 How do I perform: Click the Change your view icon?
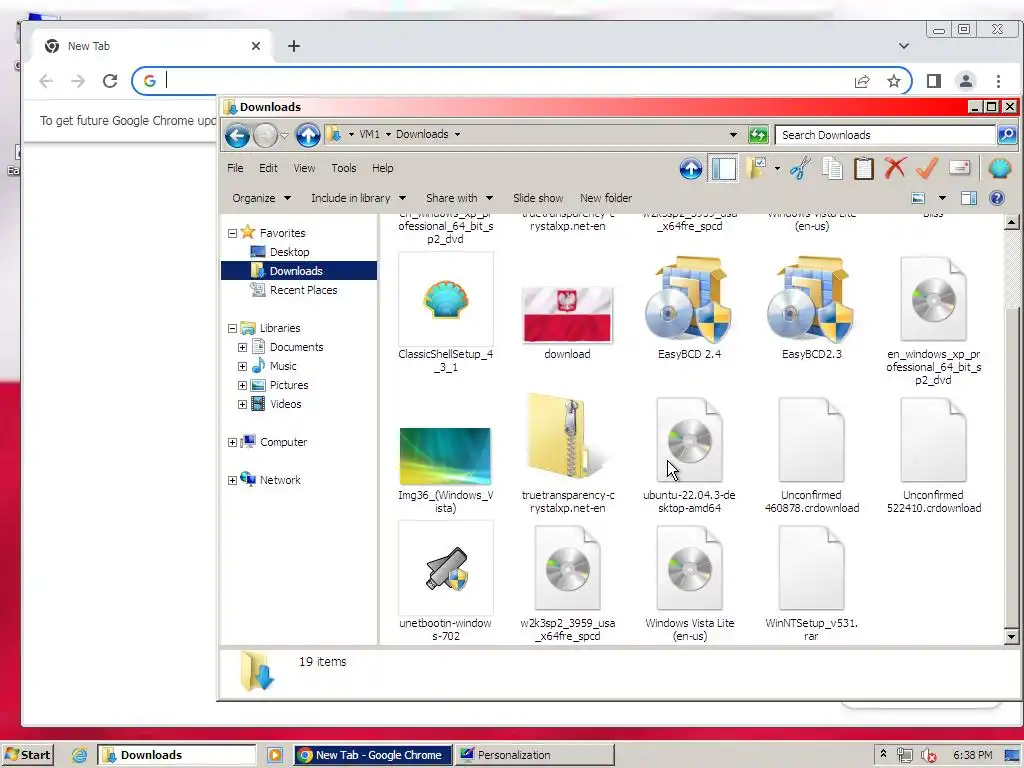click(x=918, y=198)
